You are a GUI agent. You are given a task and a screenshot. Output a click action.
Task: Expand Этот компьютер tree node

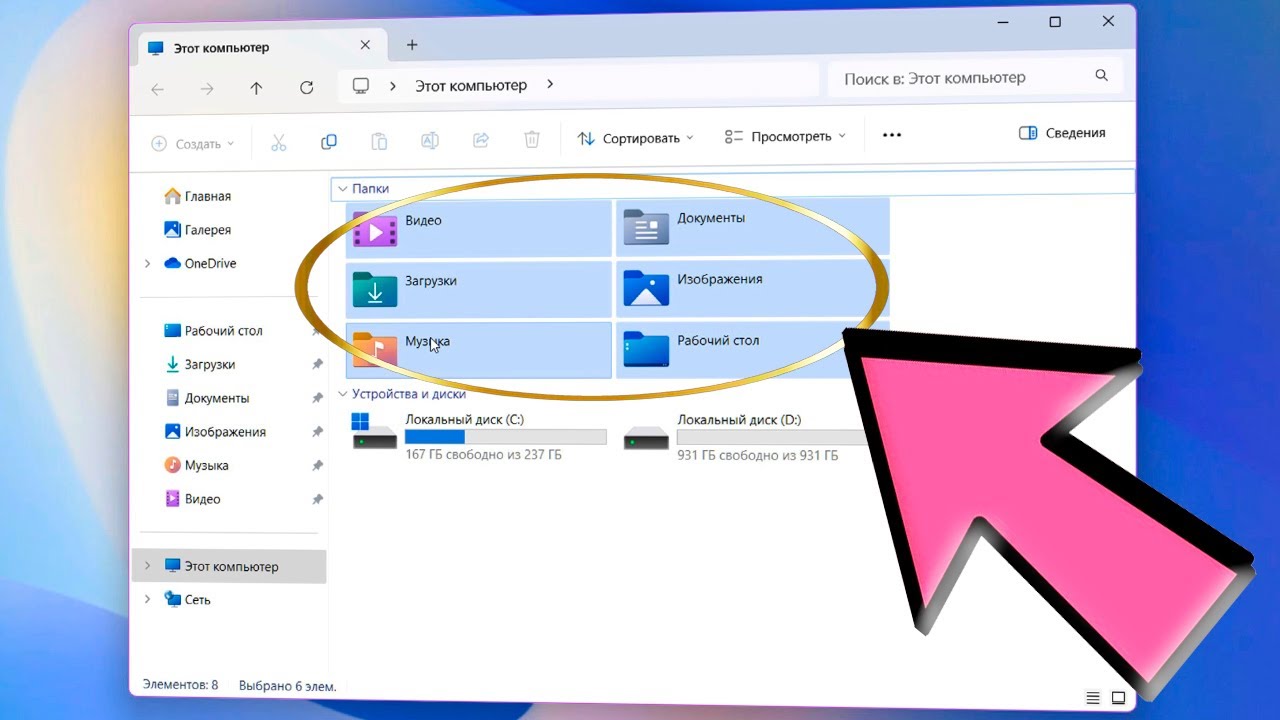[147, 566]
